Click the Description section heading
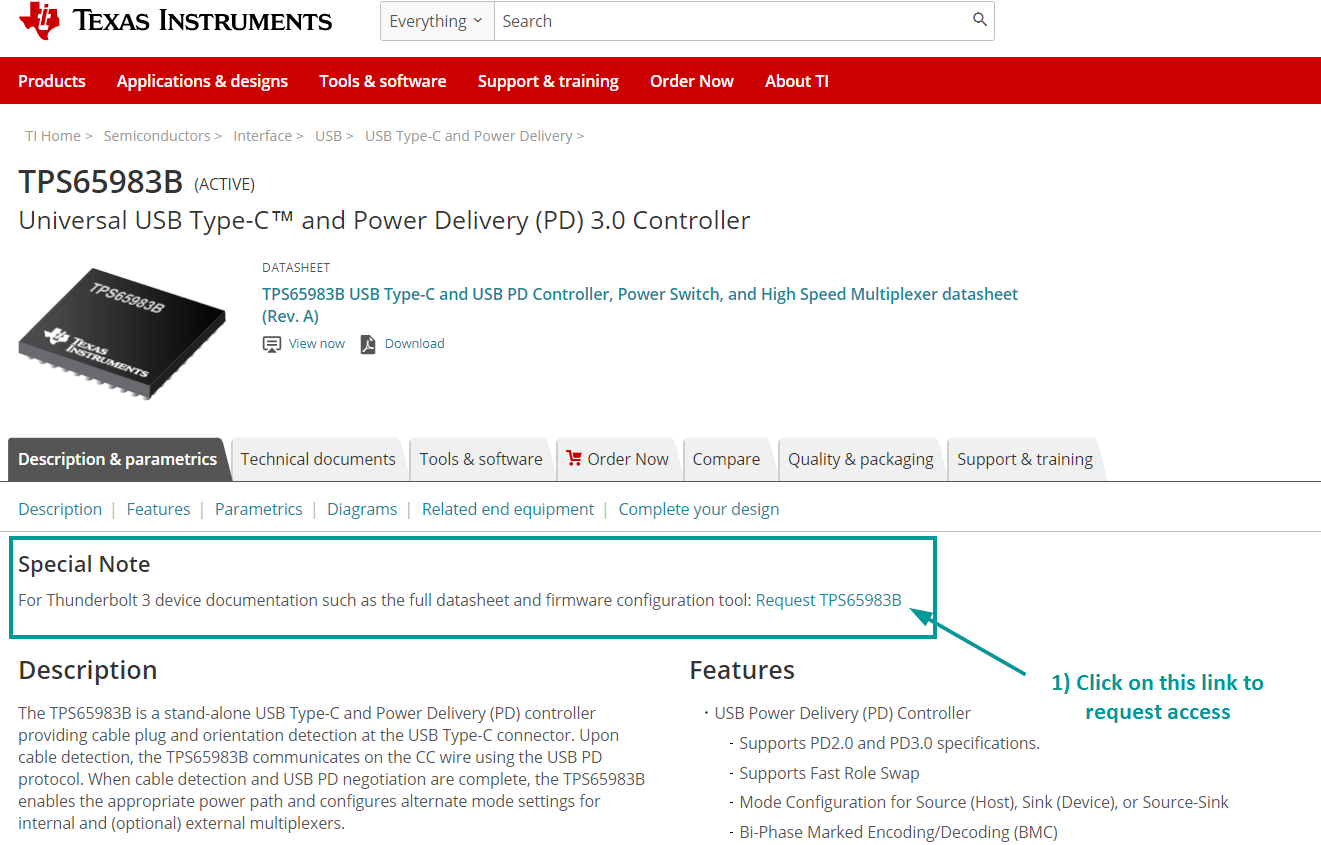The width and height of the screenshot is (1321, 845). (x=88, y=670)
